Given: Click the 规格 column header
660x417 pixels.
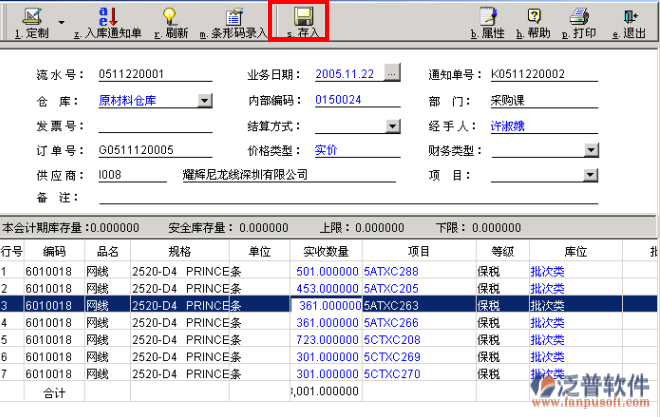Looking at the screenshot, I should coord(180,251).
